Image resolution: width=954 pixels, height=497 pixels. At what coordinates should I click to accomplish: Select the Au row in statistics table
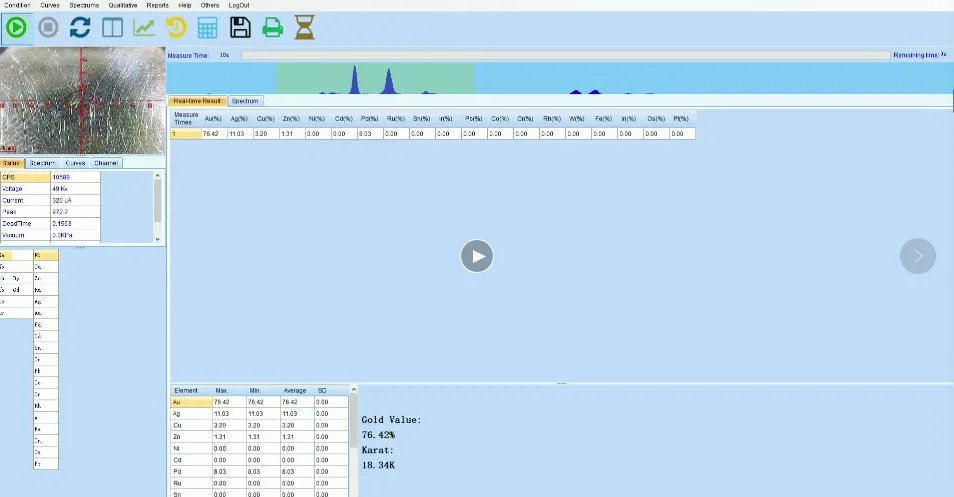(260, 402)
